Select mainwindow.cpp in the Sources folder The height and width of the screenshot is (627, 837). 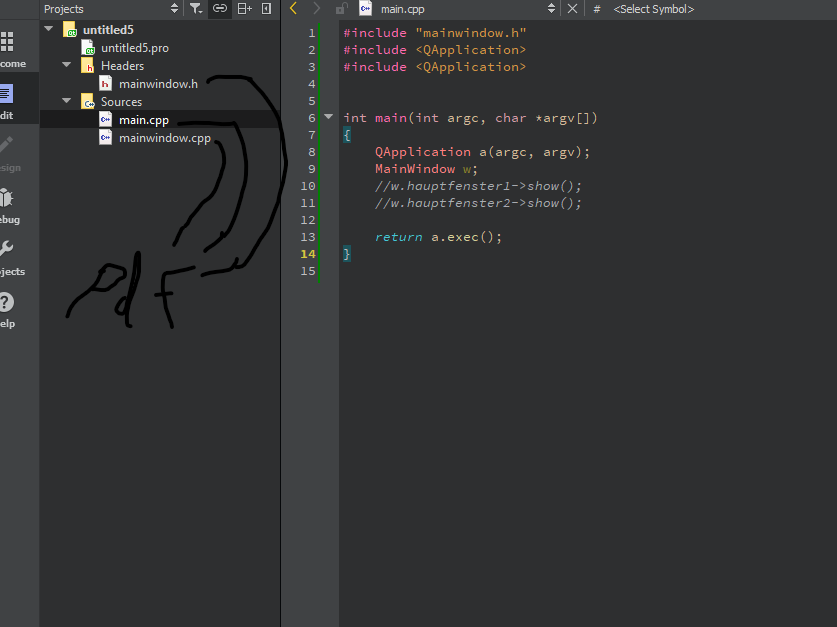click(x=164, y=138)
